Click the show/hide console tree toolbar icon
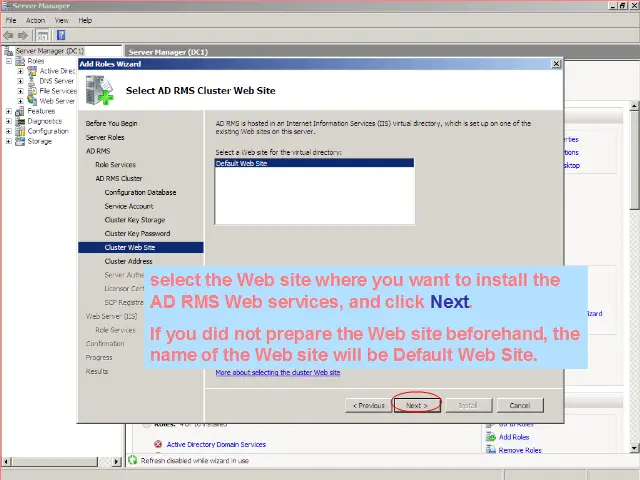640x480 pixels. click(43, 36)
